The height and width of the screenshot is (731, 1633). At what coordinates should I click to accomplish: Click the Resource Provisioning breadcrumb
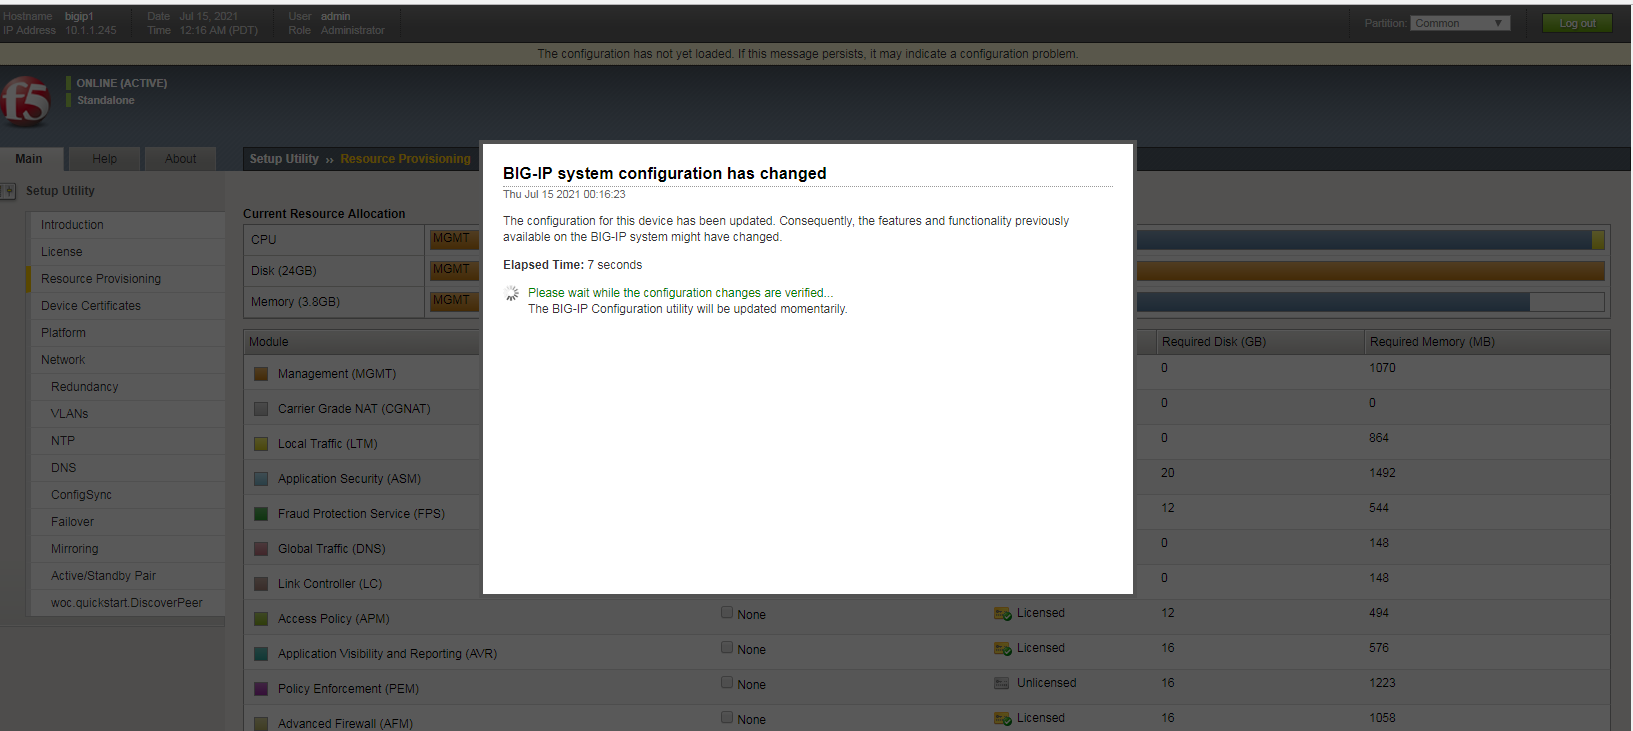pos(405,159)
